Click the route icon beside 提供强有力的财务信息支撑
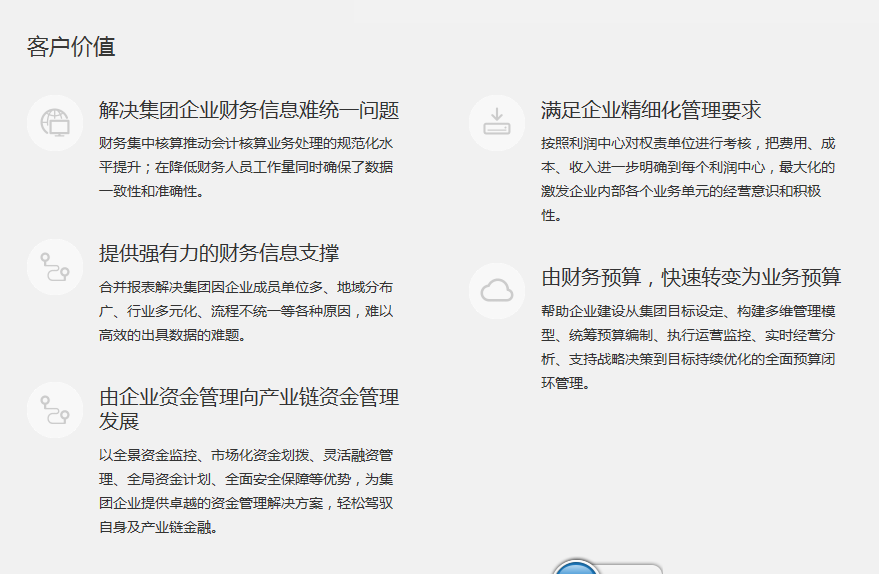This screenshot has width=880, height=574. (55, 267)
